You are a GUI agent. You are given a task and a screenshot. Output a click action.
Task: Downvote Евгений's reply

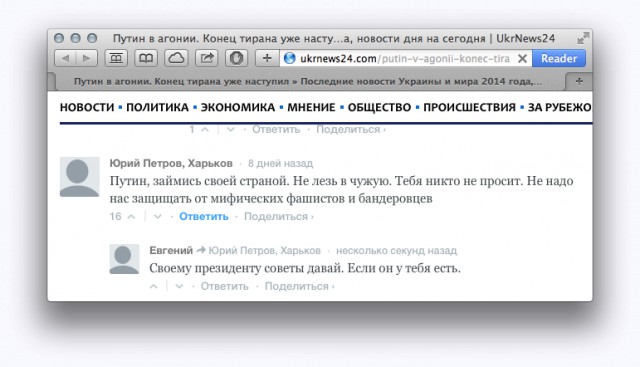pyautogui.click(x=179, y=287)
